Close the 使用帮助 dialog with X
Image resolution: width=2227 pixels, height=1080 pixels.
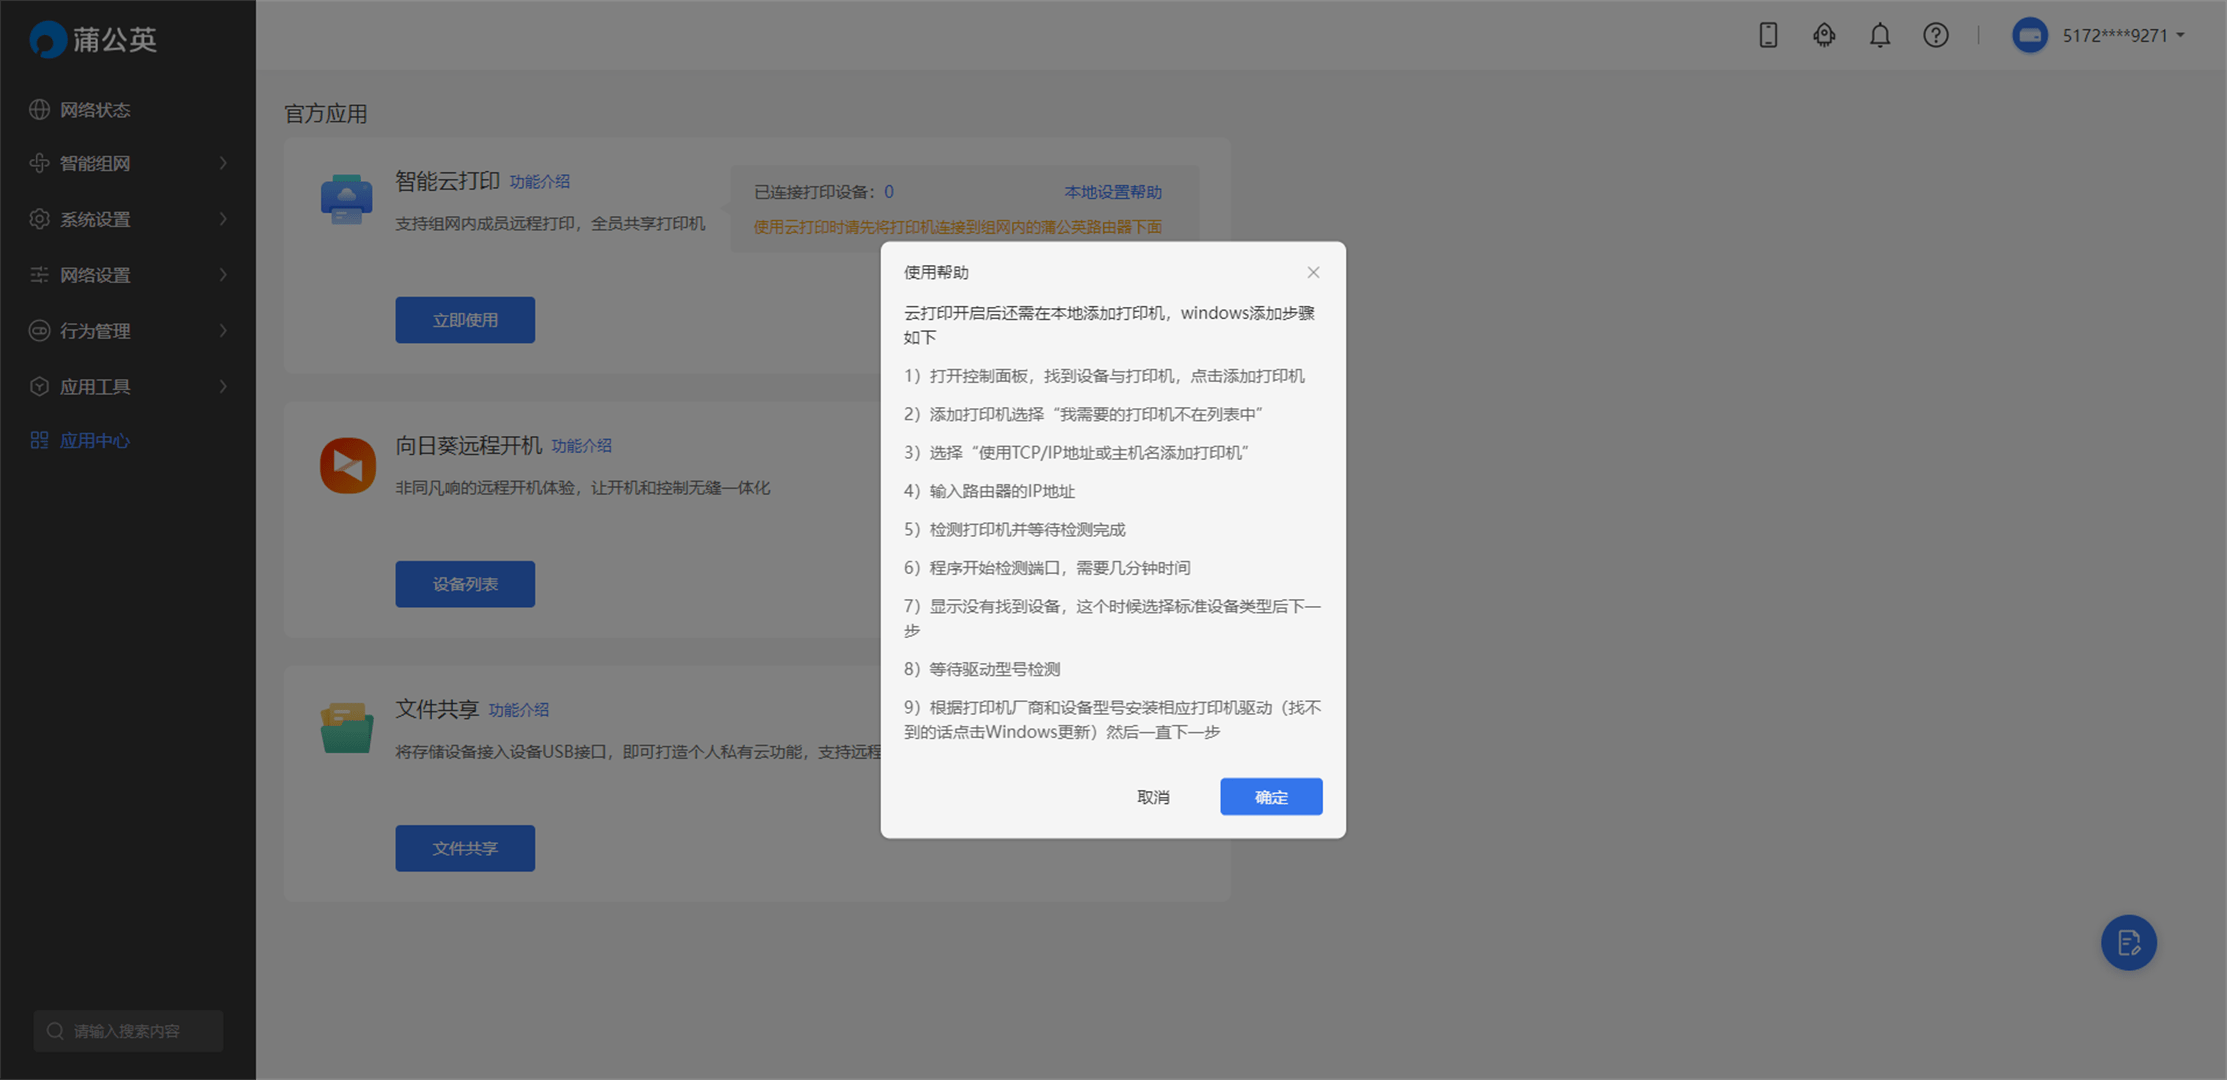[x=1313, y=272]
